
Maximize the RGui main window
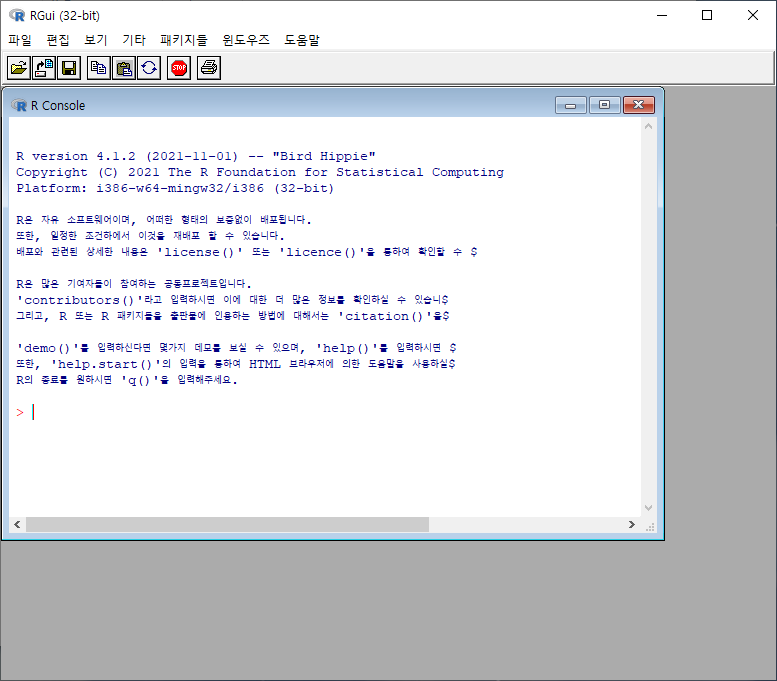pyautogui.click(x=707, y=15)
